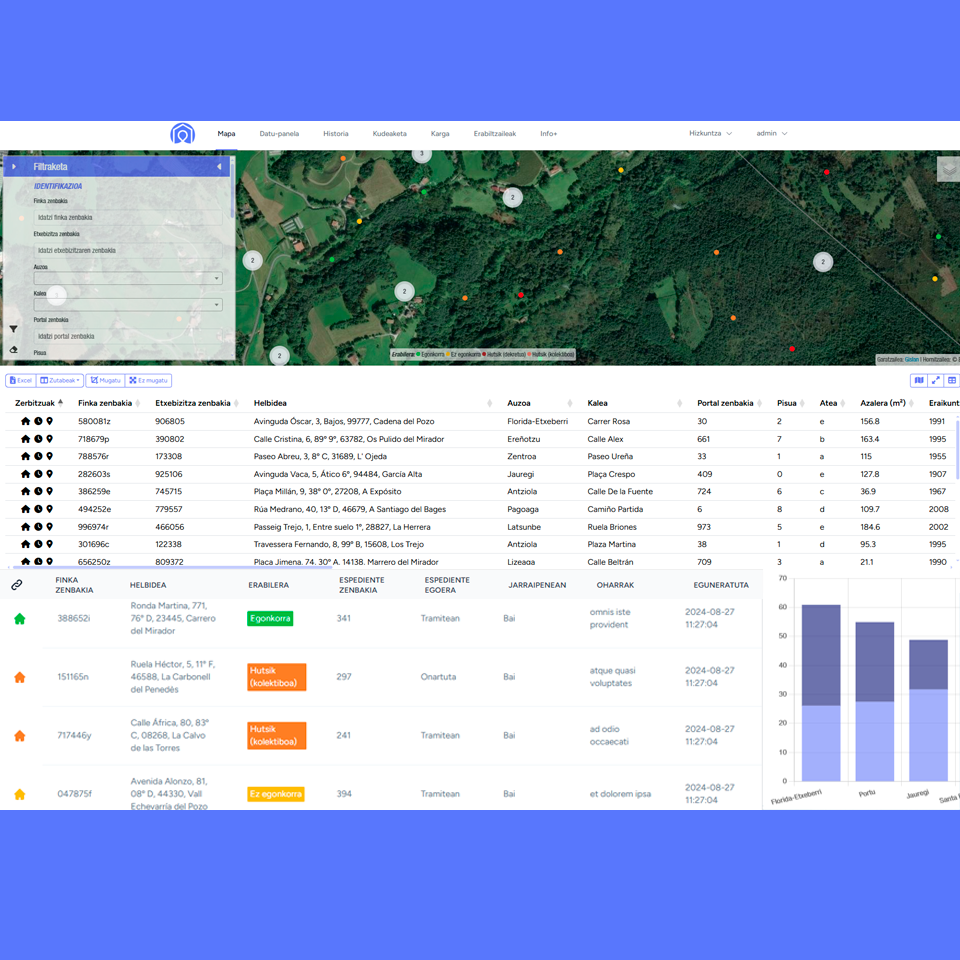
Task: Click the clock icon for finka 718679p
Action: coord(38,439)
